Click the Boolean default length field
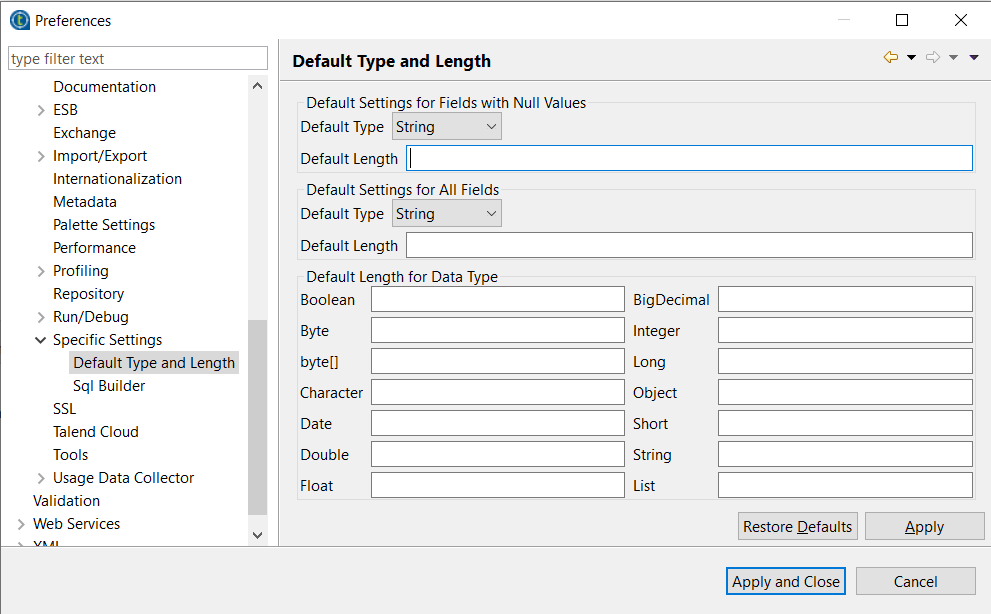This screenshot has height=614, width=991. pyautogui.click(x=497, y=299)
